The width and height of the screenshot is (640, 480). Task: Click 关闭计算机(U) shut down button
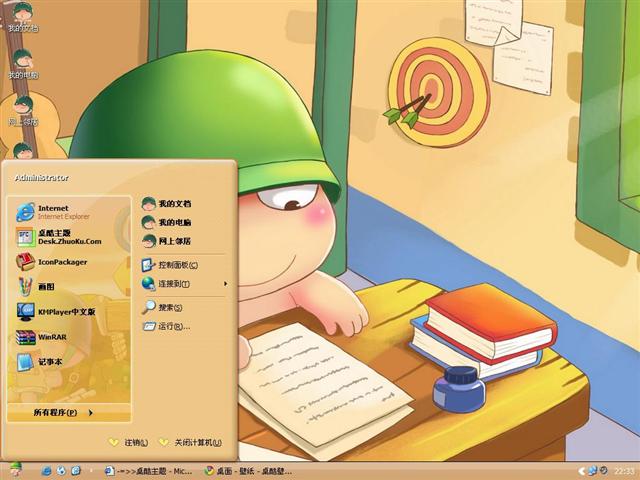[190, 442]
